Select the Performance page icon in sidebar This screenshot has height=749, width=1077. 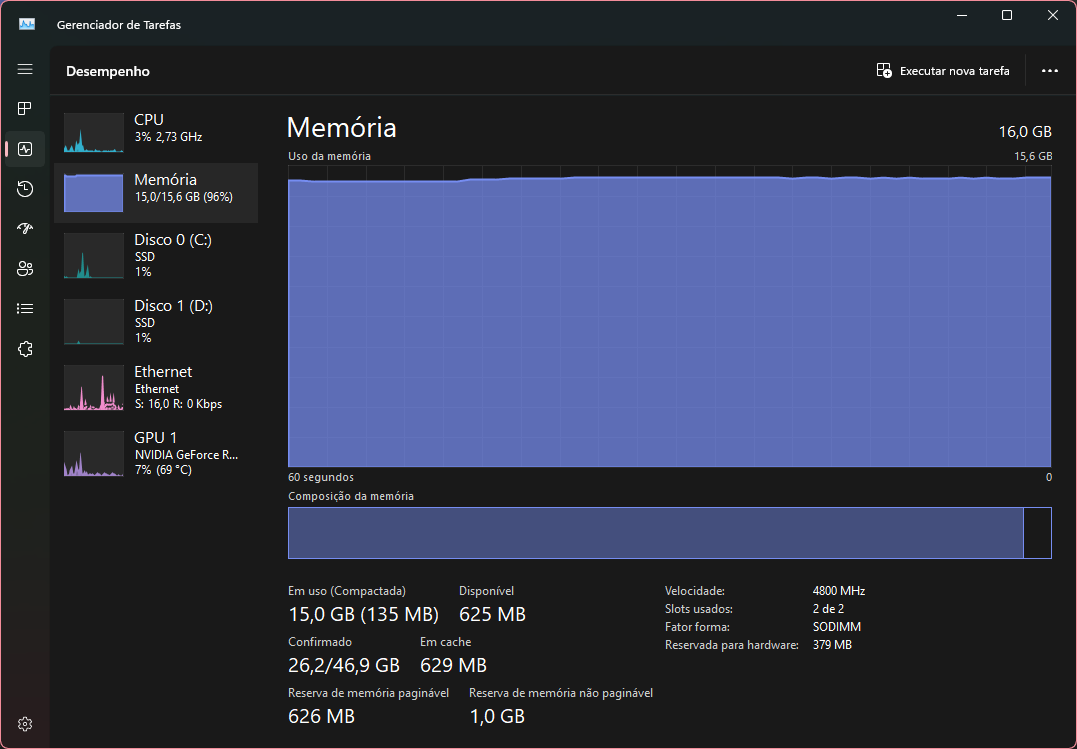25,149
